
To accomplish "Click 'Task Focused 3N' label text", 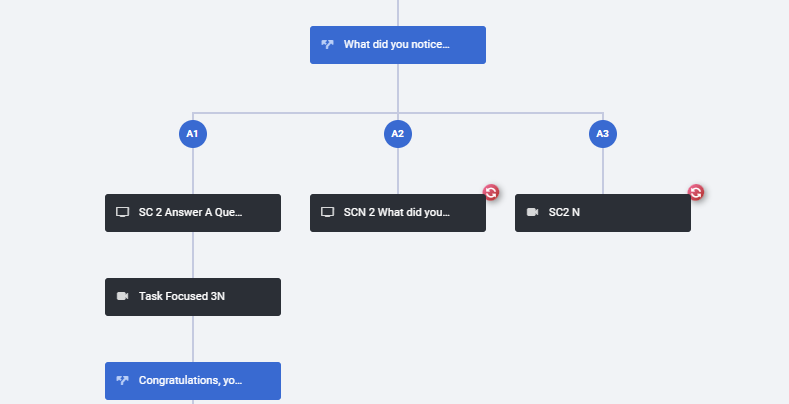I will [182, 296].
